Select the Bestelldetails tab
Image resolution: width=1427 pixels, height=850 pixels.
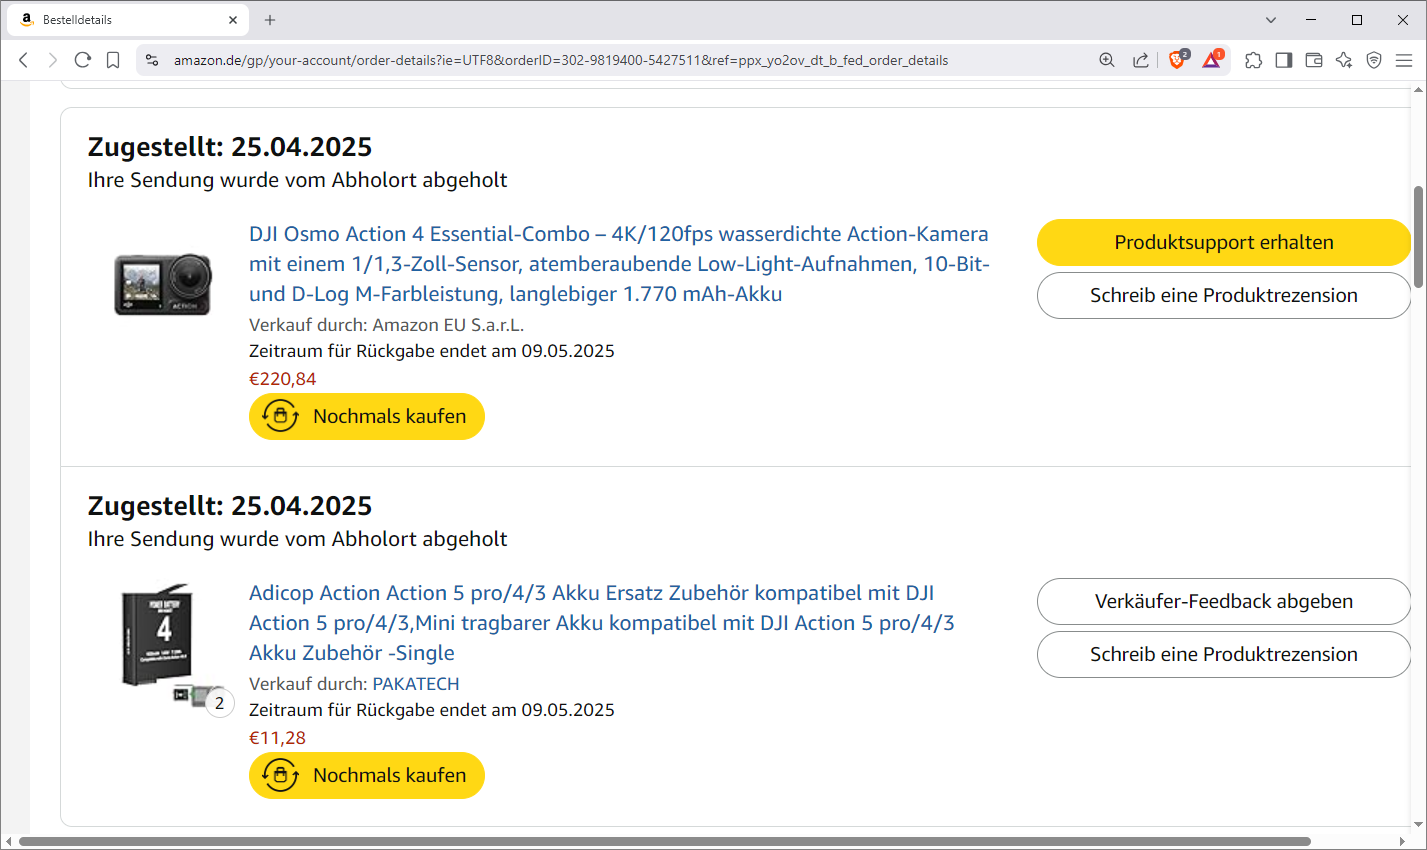click(x=127, y=19)
